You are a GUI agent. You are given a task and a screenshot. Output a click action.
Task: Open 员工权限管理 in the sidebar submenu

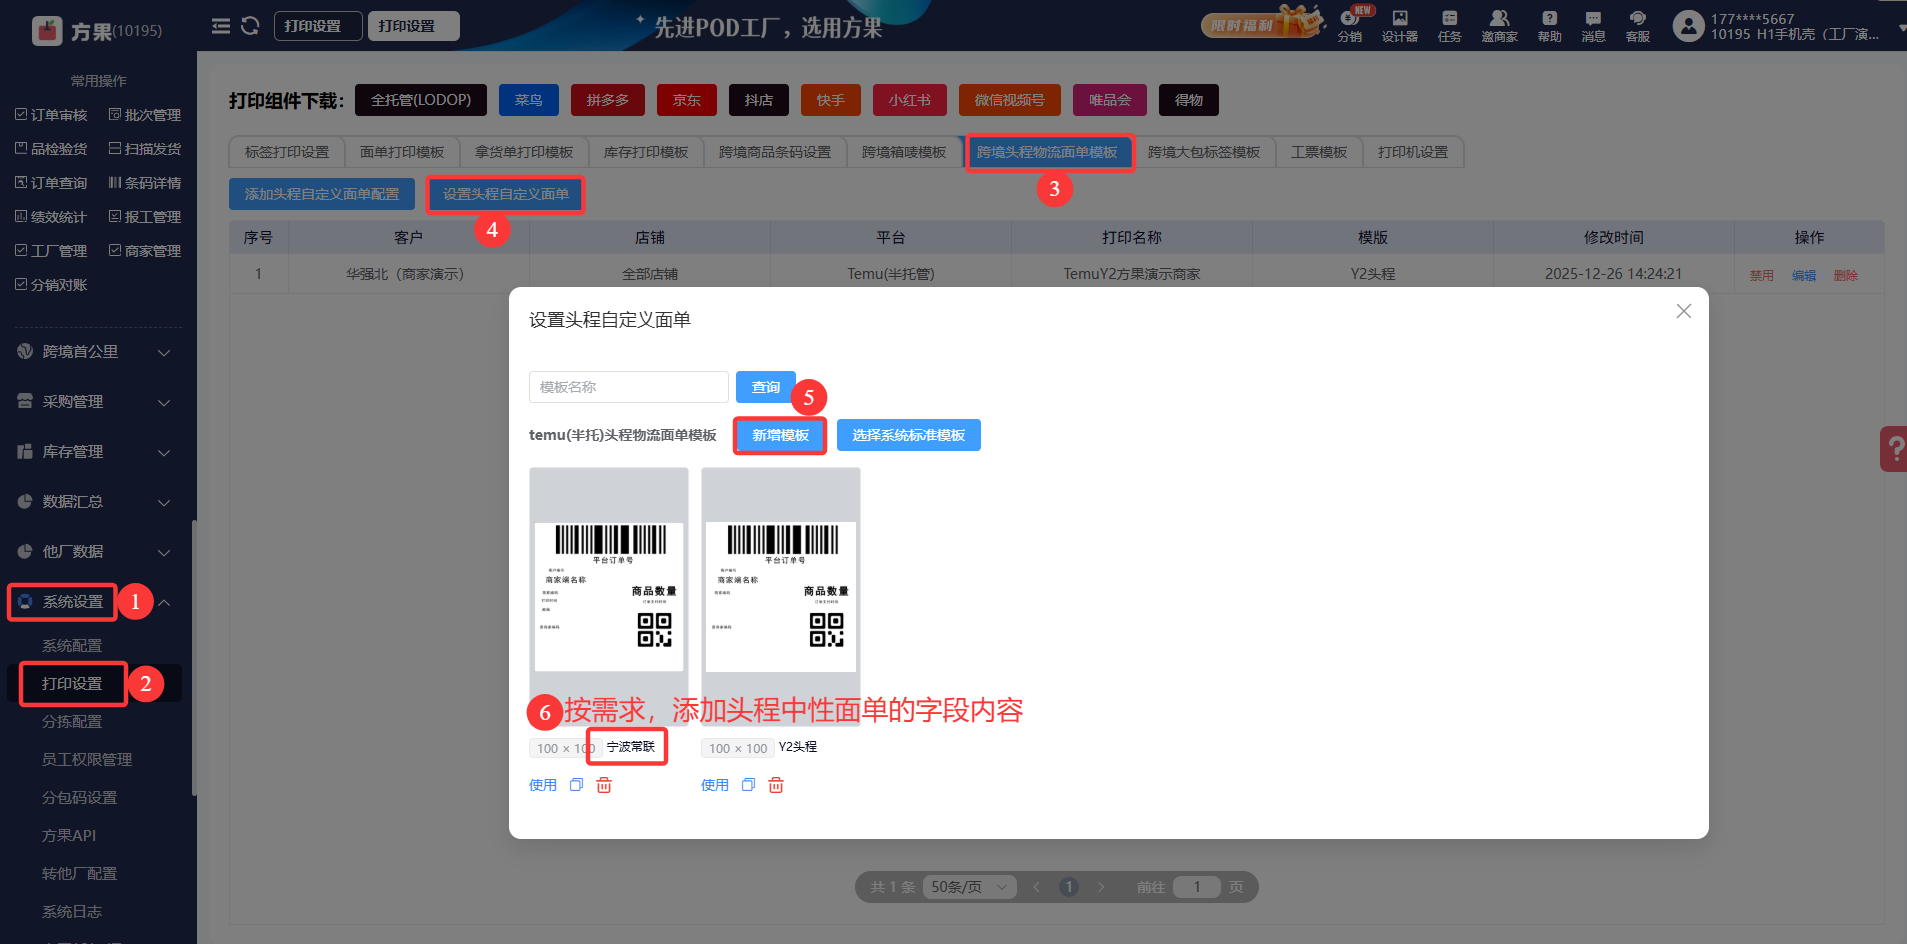(x=87, y=760)
